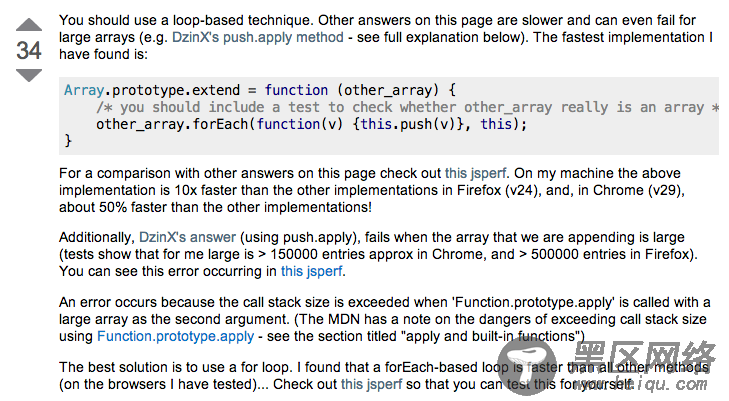Image resolution: width=729 pixels, height=401 pixels.
Task: Click the vote count number 34
Action: point(29,50)
